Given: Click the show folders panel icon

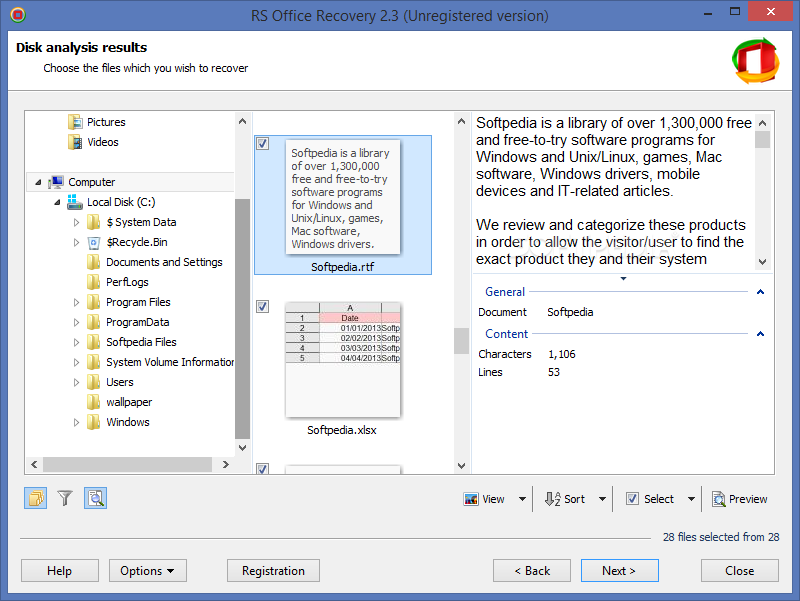Looking at the screenshot, I should [36, 498].
